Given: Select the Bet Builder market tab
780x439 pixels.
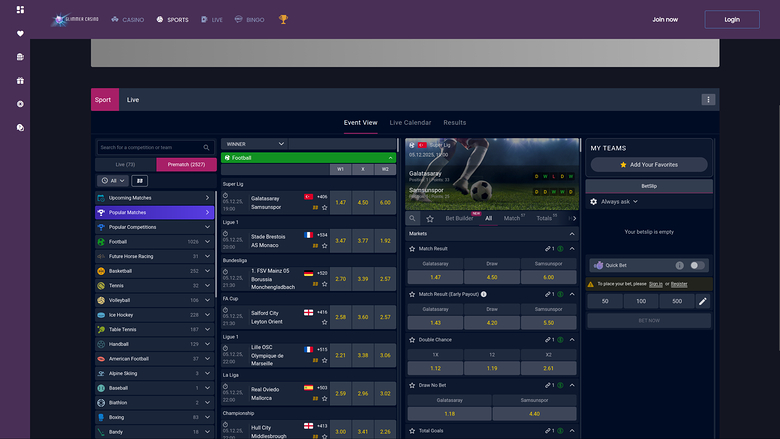Looking at the screenshot, I should click(459, 218).
